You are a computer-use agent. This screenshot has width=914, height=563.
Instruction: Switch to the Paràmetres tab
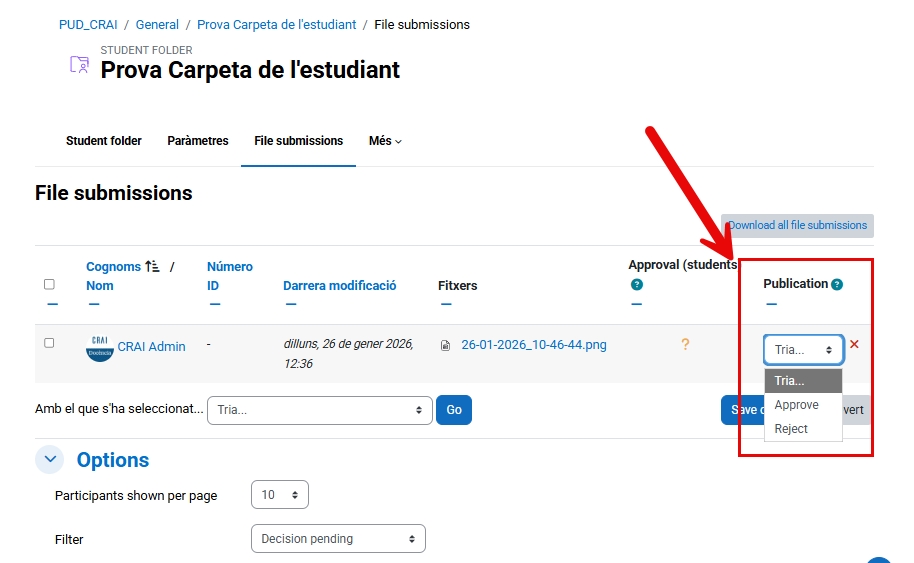click(x=198, y=141)
